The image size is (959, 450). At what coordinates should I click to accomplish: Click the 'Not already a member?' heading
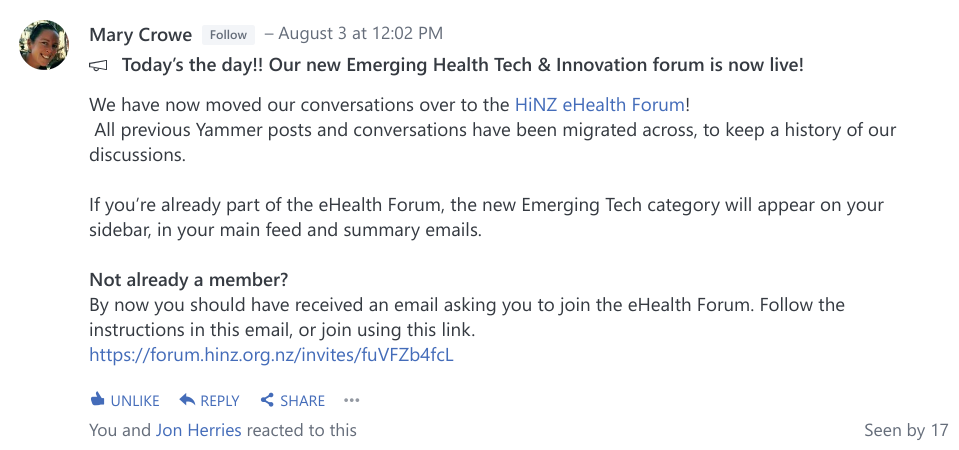[188, 280]
